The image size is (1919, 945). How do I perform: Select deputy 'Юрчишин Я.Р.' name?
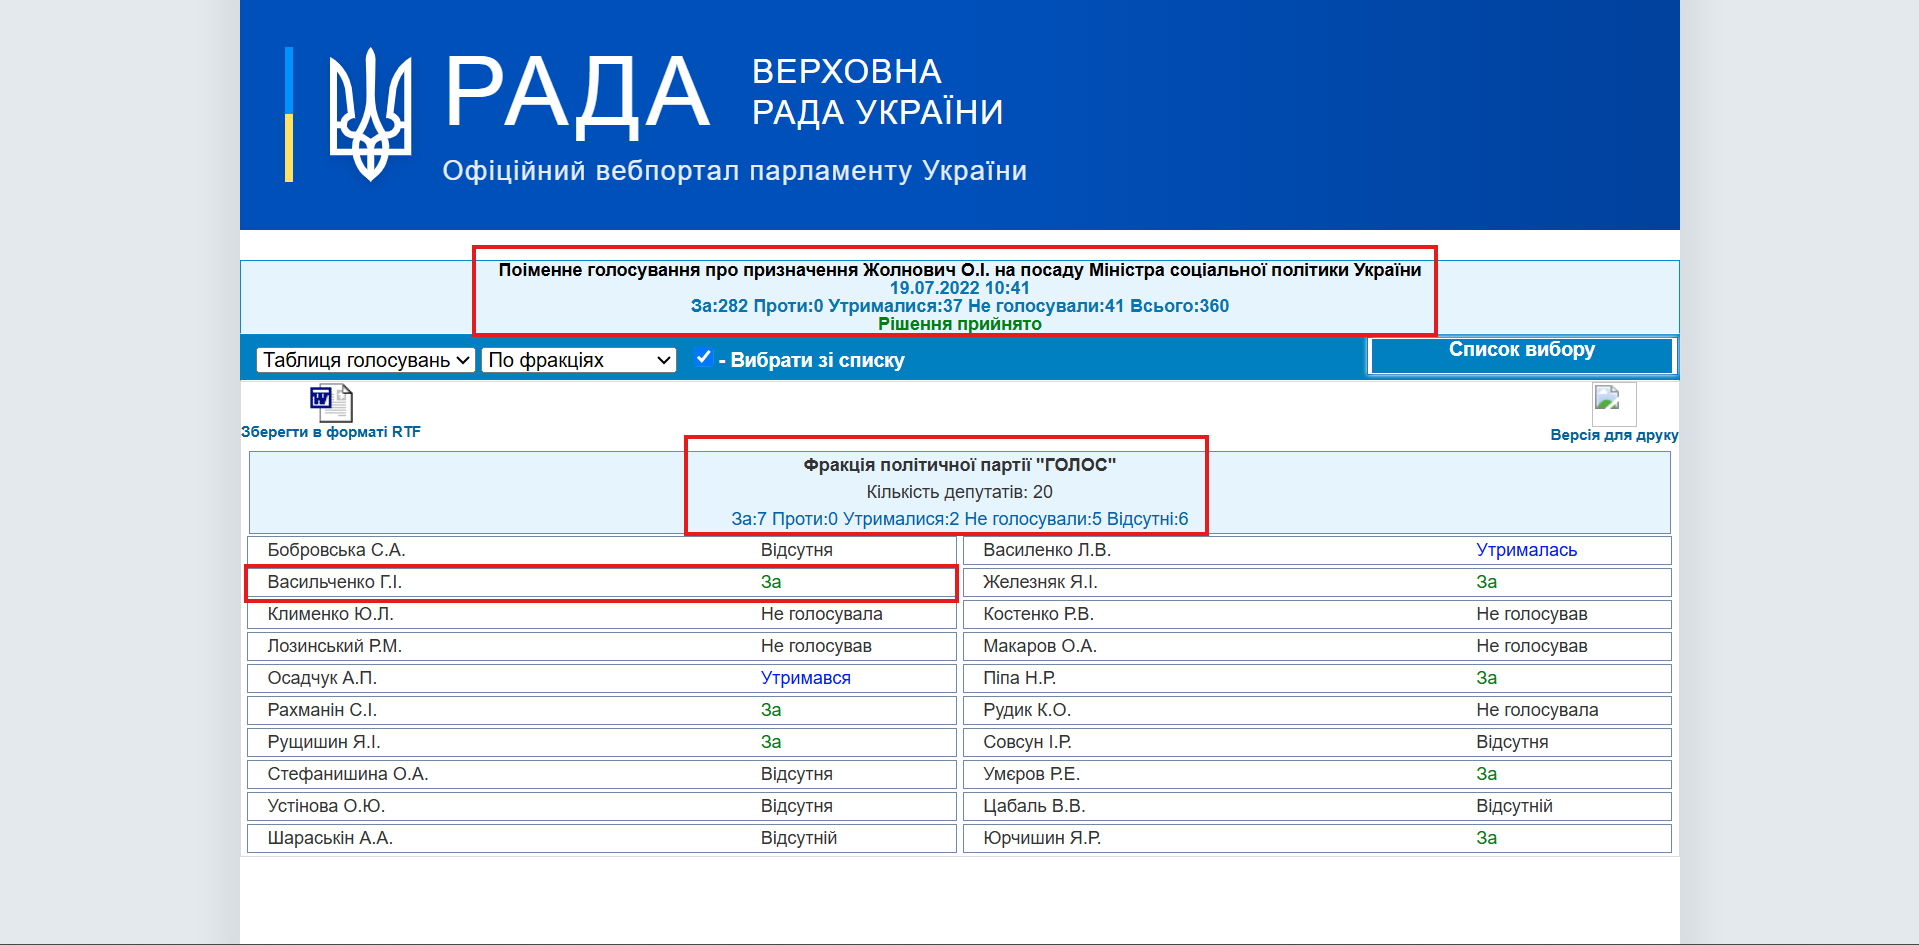pyautogui.click(x=1042, y=838)
